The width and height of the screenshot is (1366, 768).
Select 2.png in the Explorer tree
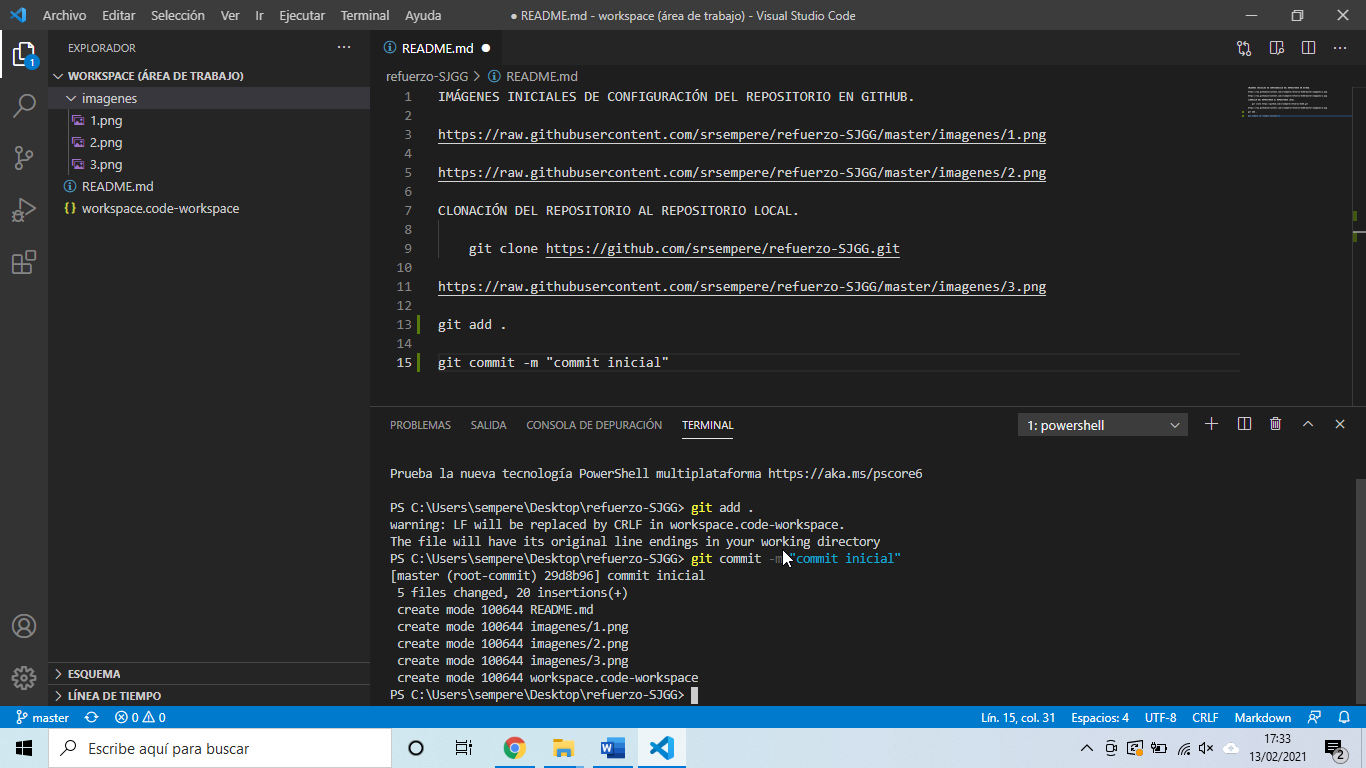[x=209, y=142]
